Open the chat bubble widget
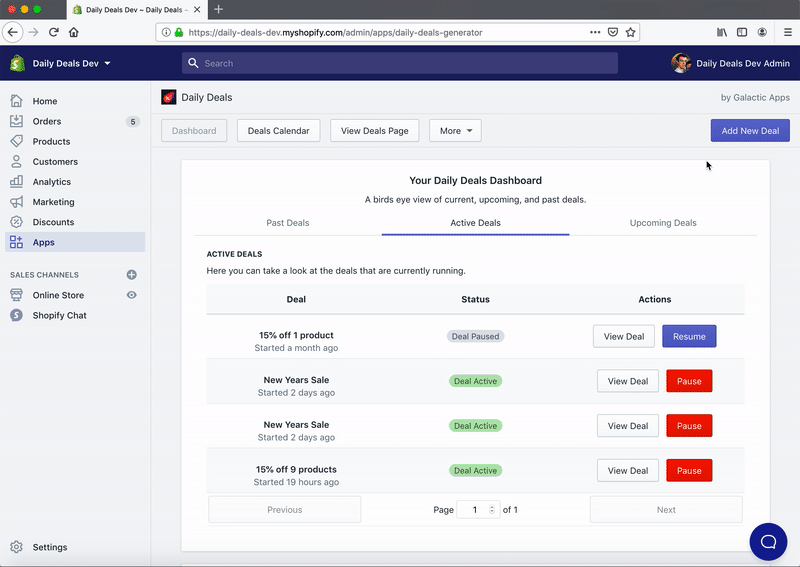The width and height of the screenshot is (800, 567). tap(768, 541)
